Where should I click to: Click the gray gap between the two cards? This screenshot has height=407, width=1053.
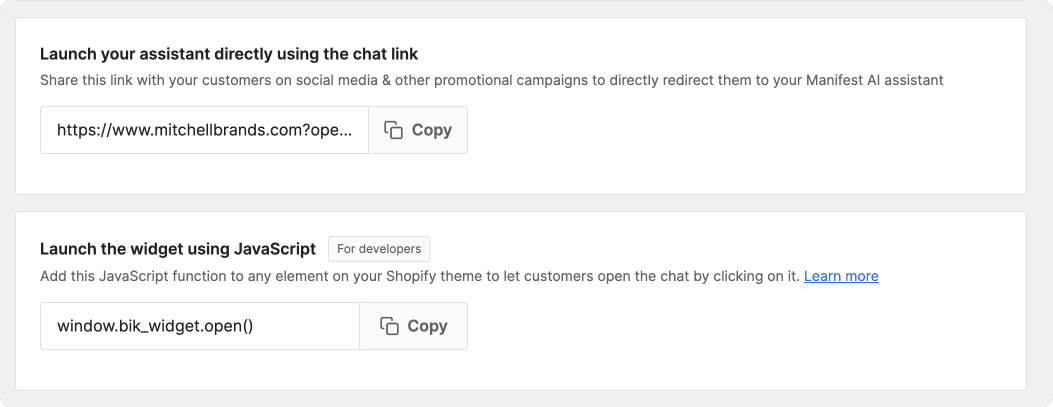520,204
